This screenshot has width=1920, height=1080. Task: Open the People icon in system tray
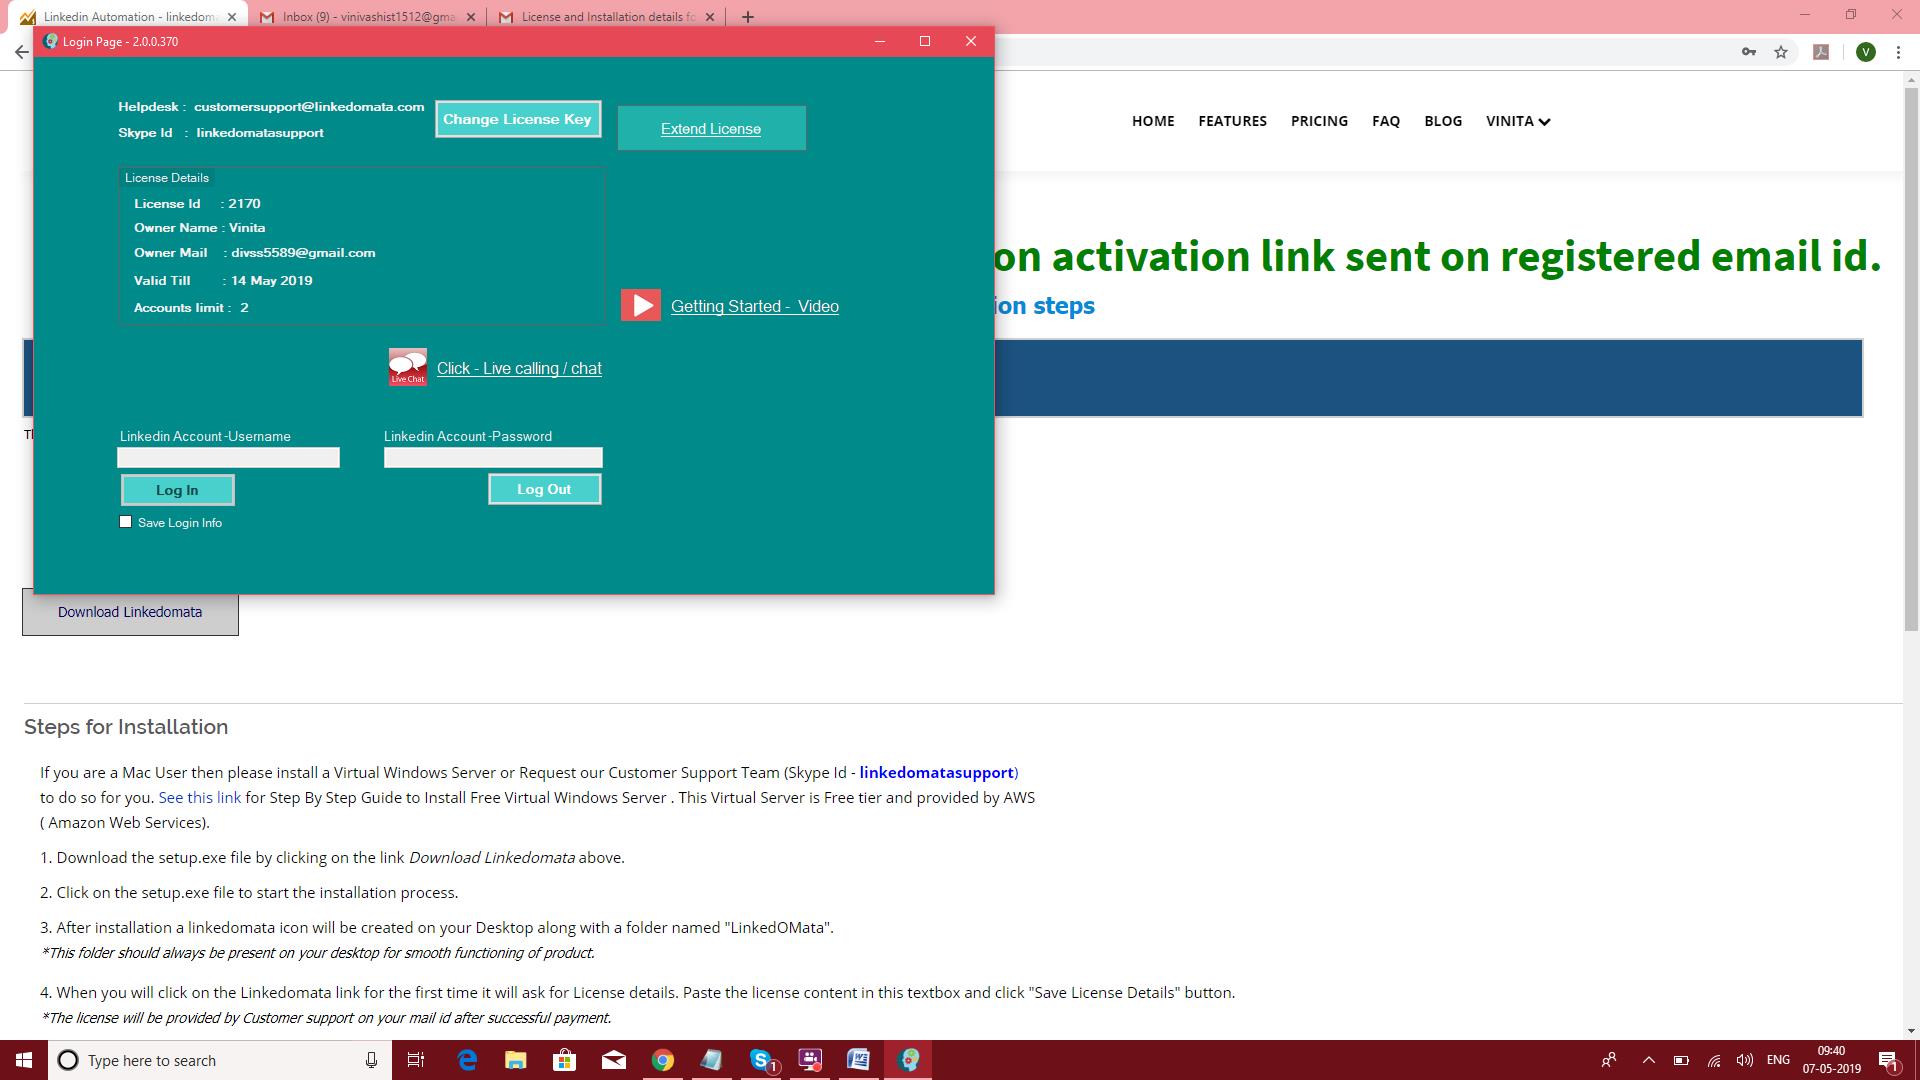[x=1609, y=1060]
